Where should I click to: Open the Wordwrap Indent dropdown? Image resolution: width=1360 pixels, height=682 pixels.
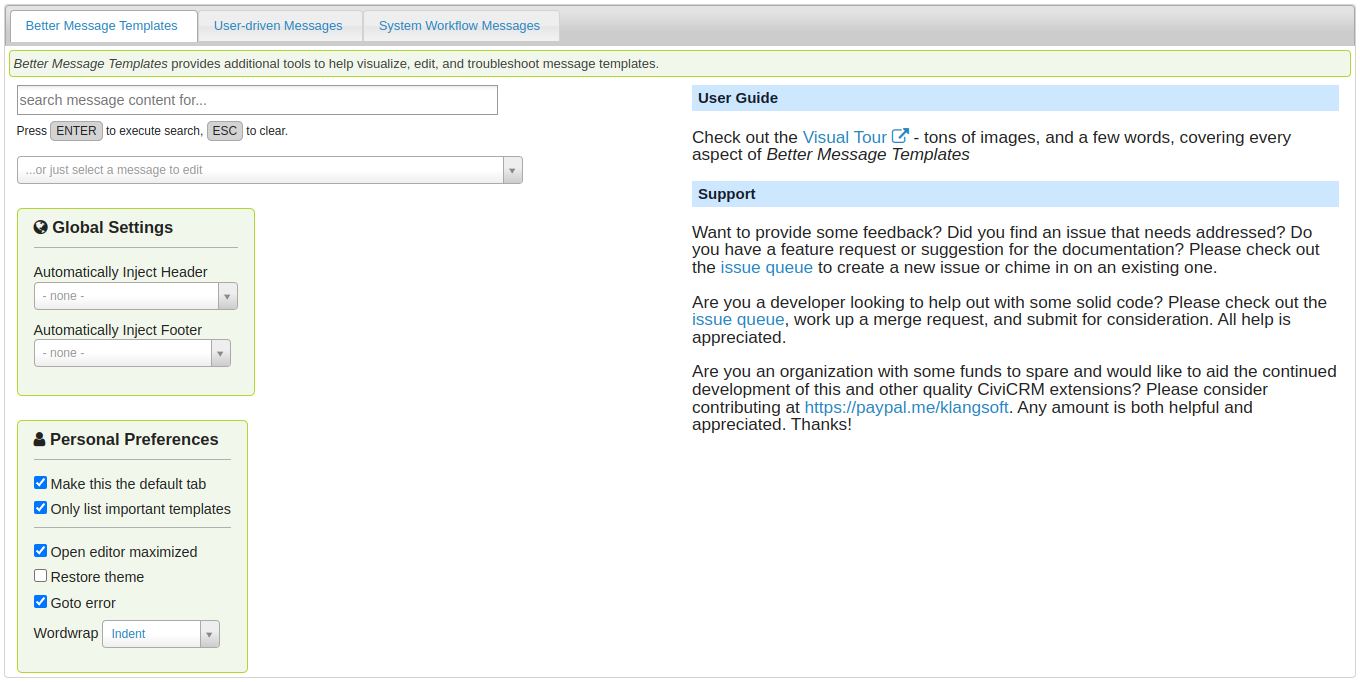tap(160, 634)
